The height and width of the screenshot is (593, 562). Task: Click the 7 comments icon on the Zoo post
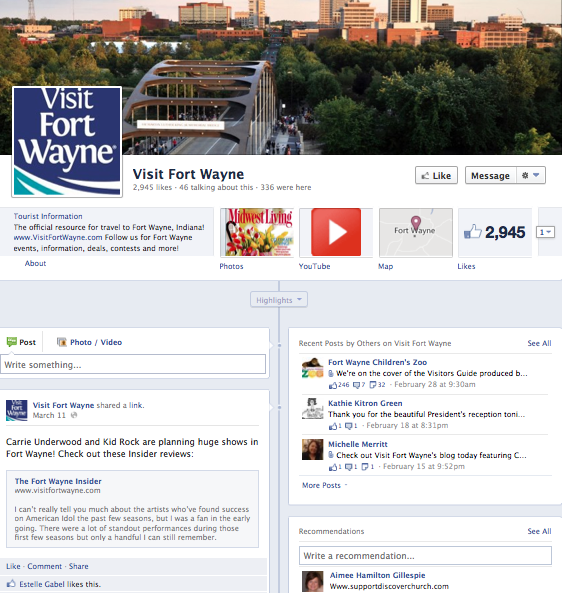pos(356,385)
